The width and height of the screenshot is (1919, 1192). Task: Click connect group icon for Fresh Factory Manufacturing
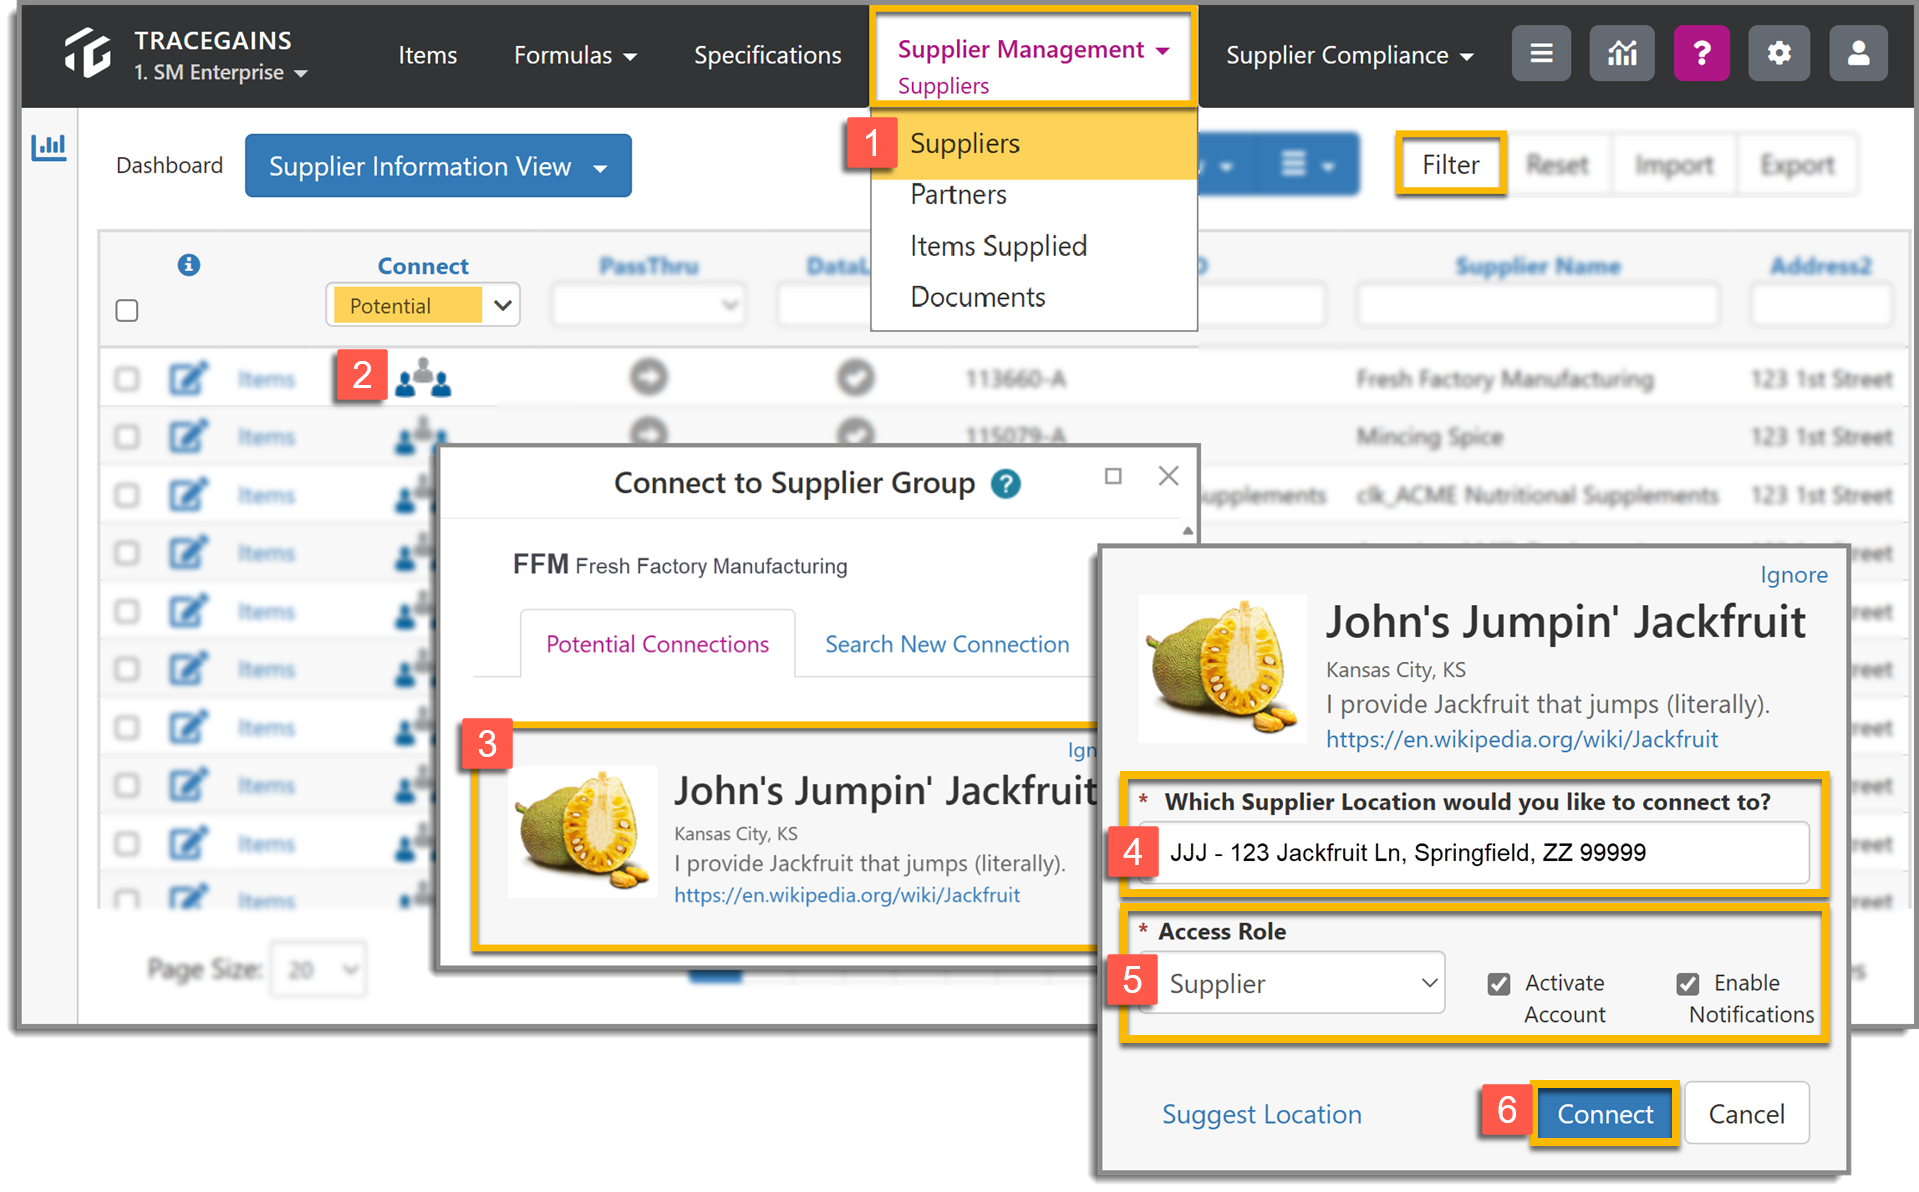tap(423, 379)
